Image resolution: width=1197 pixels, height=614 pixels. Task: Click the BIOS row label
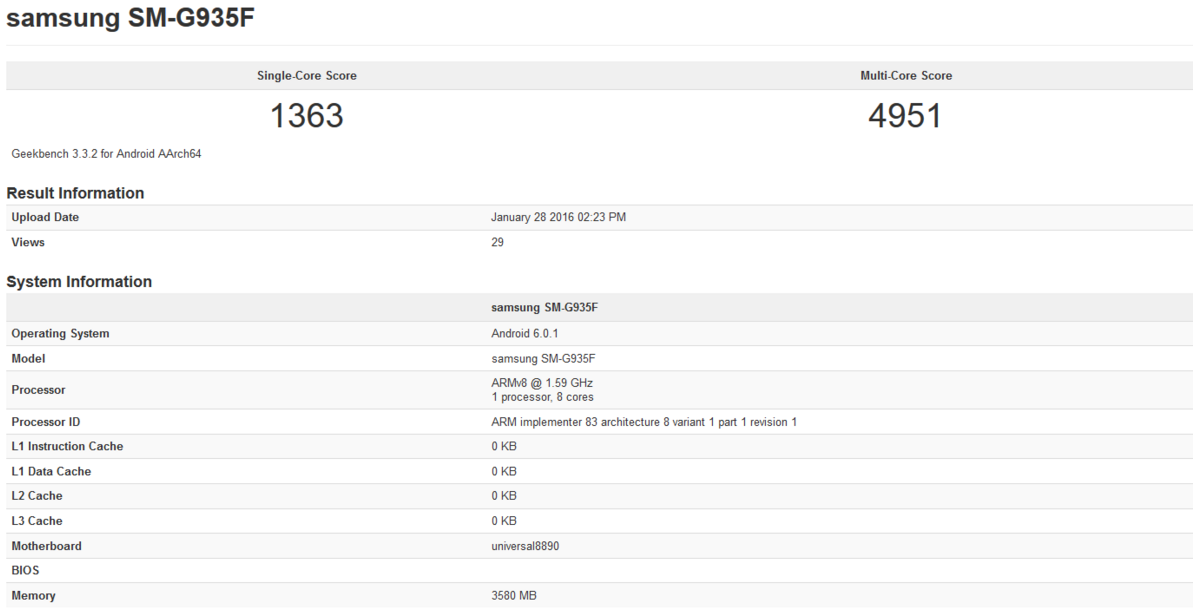tap(25, 570)
